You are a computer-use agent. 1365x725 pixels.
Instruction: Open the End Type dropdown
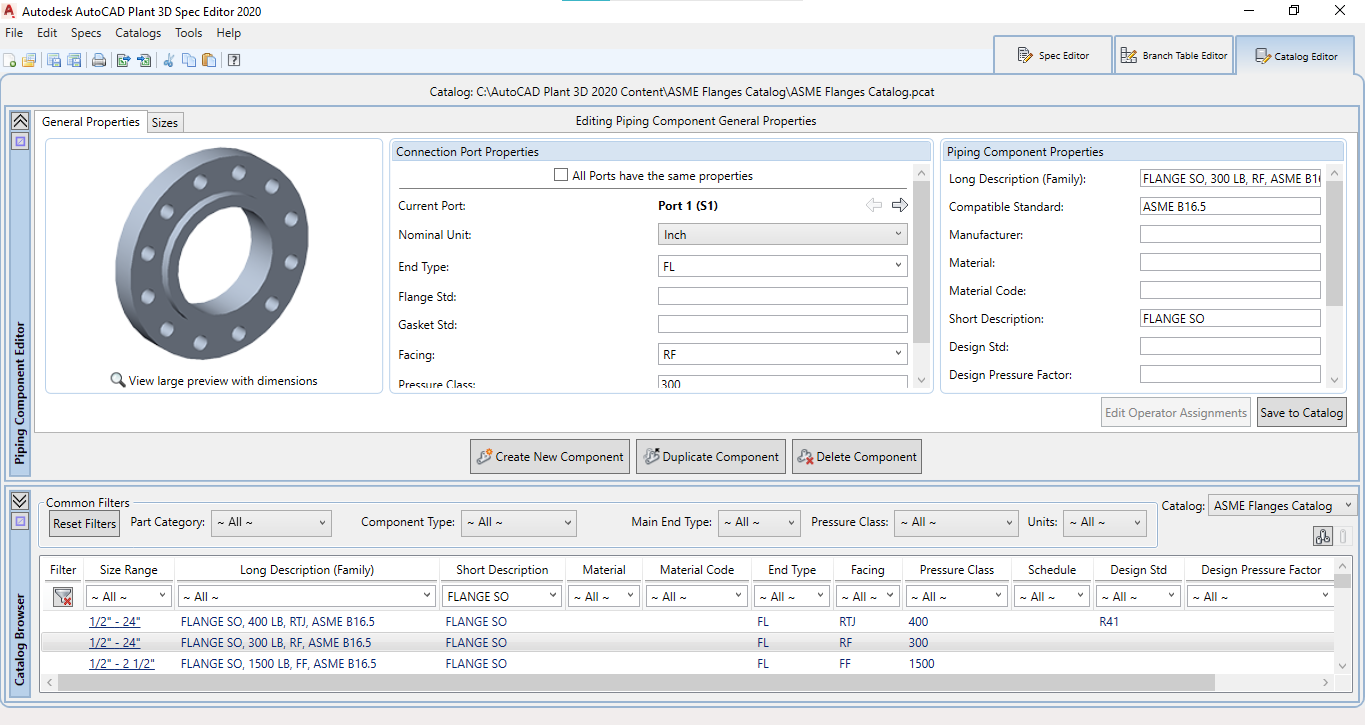tap(782, 267)
